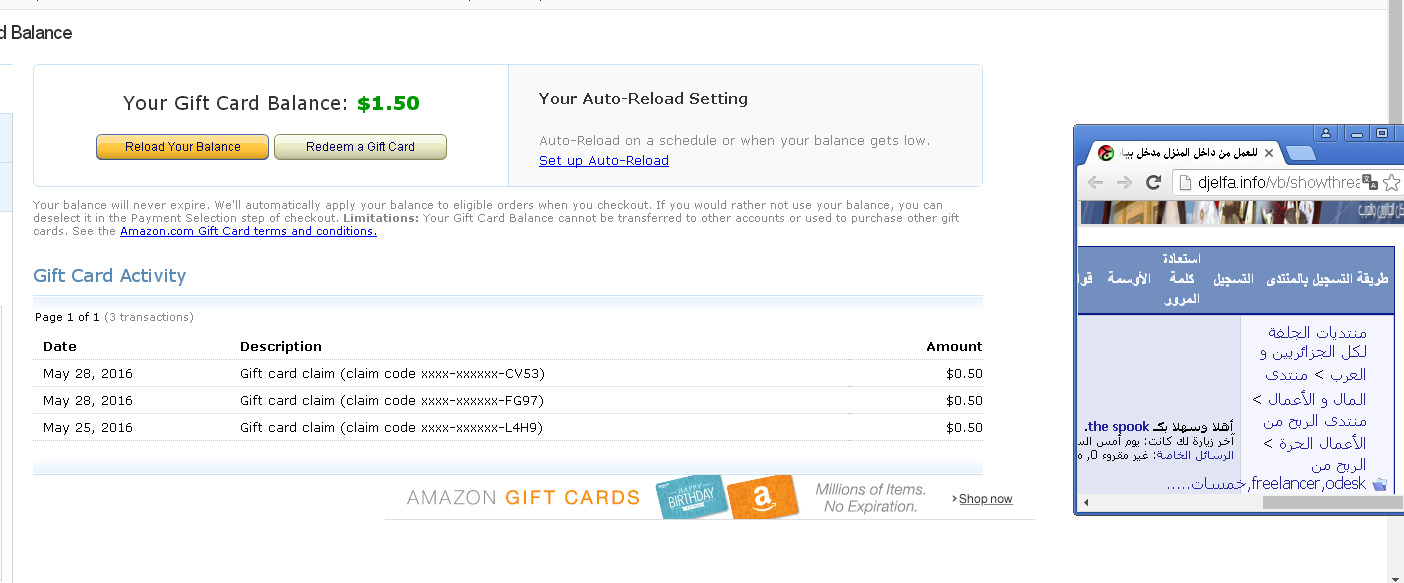Image resolution: width=1404 pixels, height=583 pixels.
Task: Close the Arabic forum browser tab
Action: (1269, 153)
